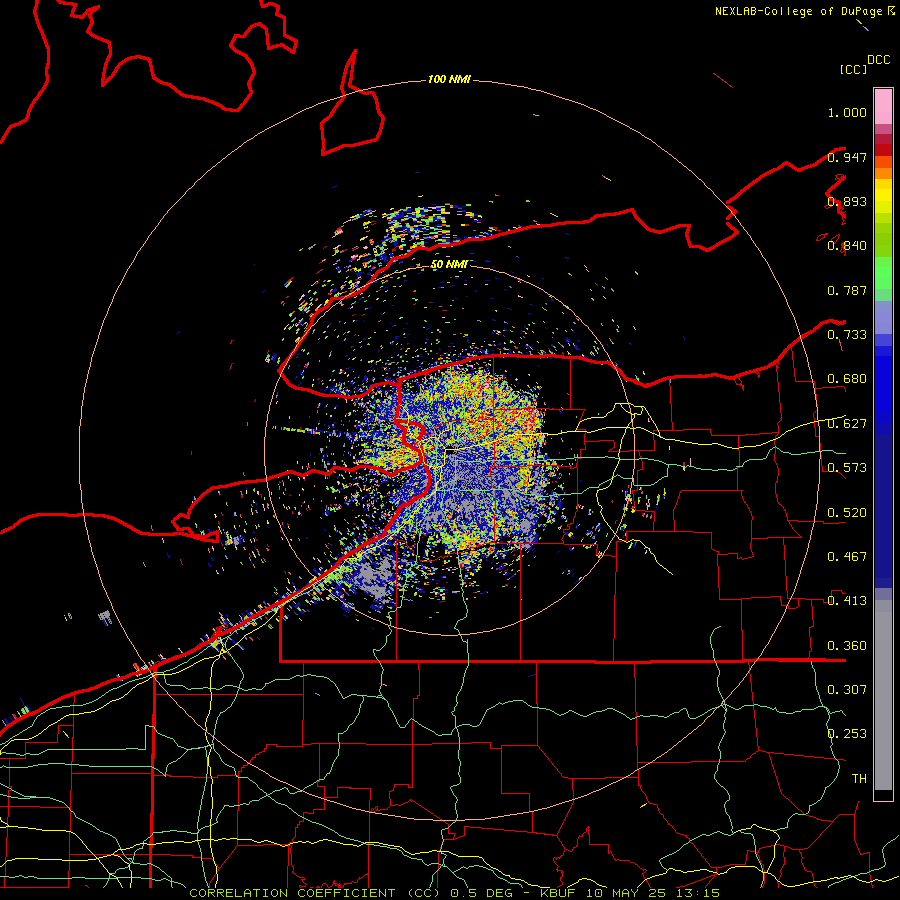Click the KBUF station identifier
Viewport: 900px width, 900px height.
pos(558,893)
